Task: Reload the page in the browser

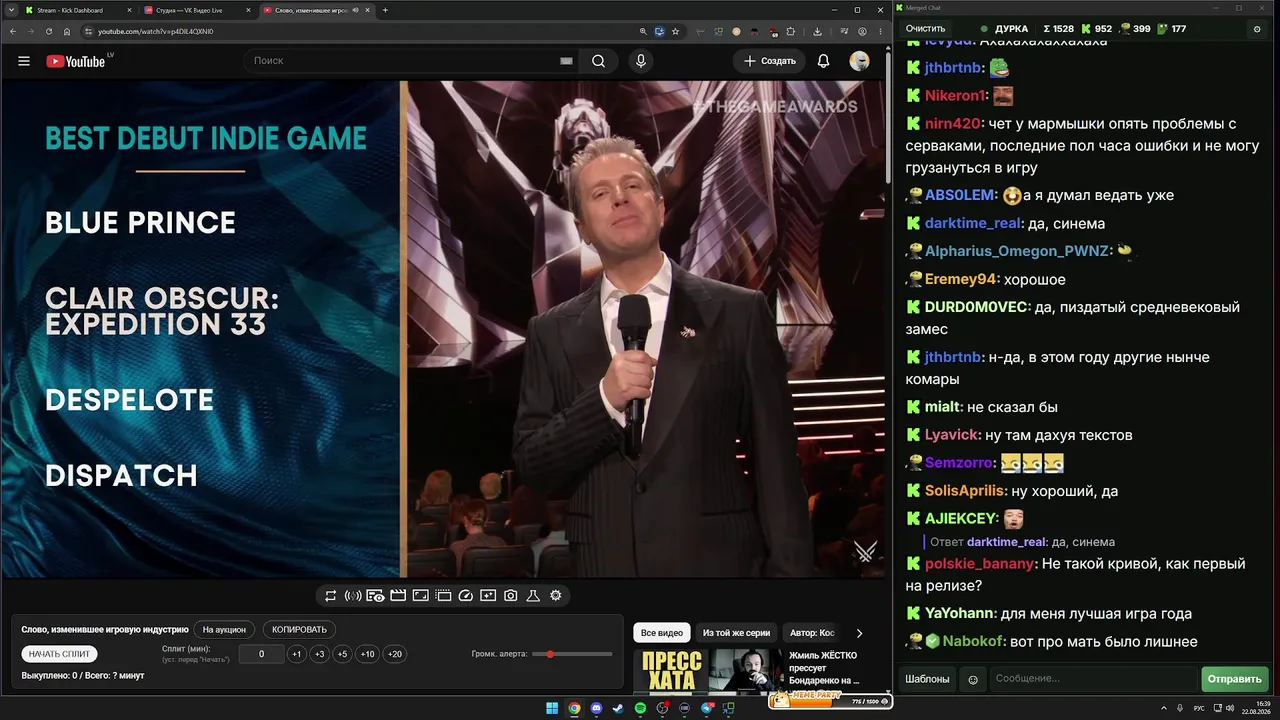Action: [x=49, y=31]
